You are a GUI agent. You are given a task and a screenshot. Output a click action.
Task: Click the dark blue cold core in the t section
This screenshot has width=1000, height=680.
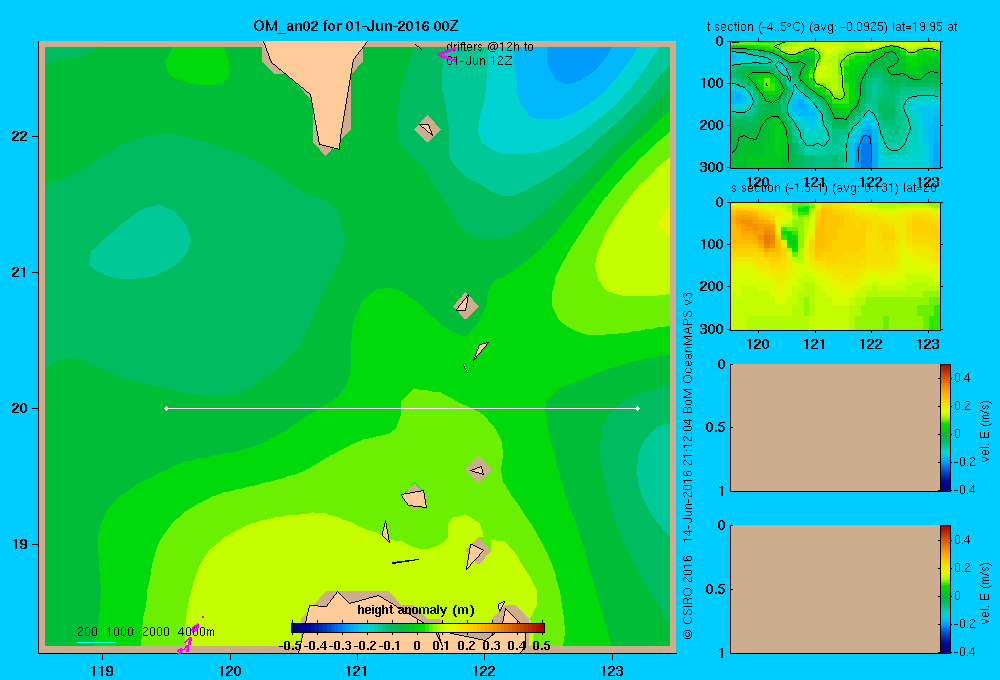tap(865, 152)
